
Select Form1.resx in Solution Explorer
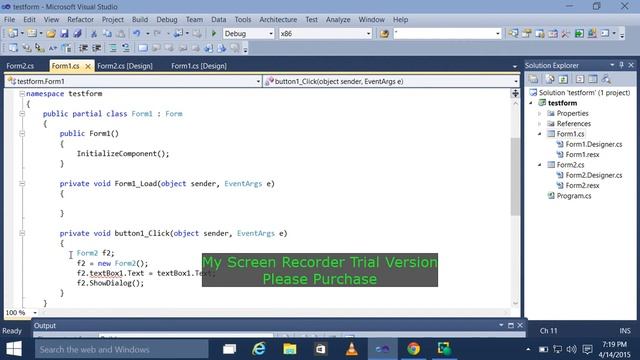point(582,154)
